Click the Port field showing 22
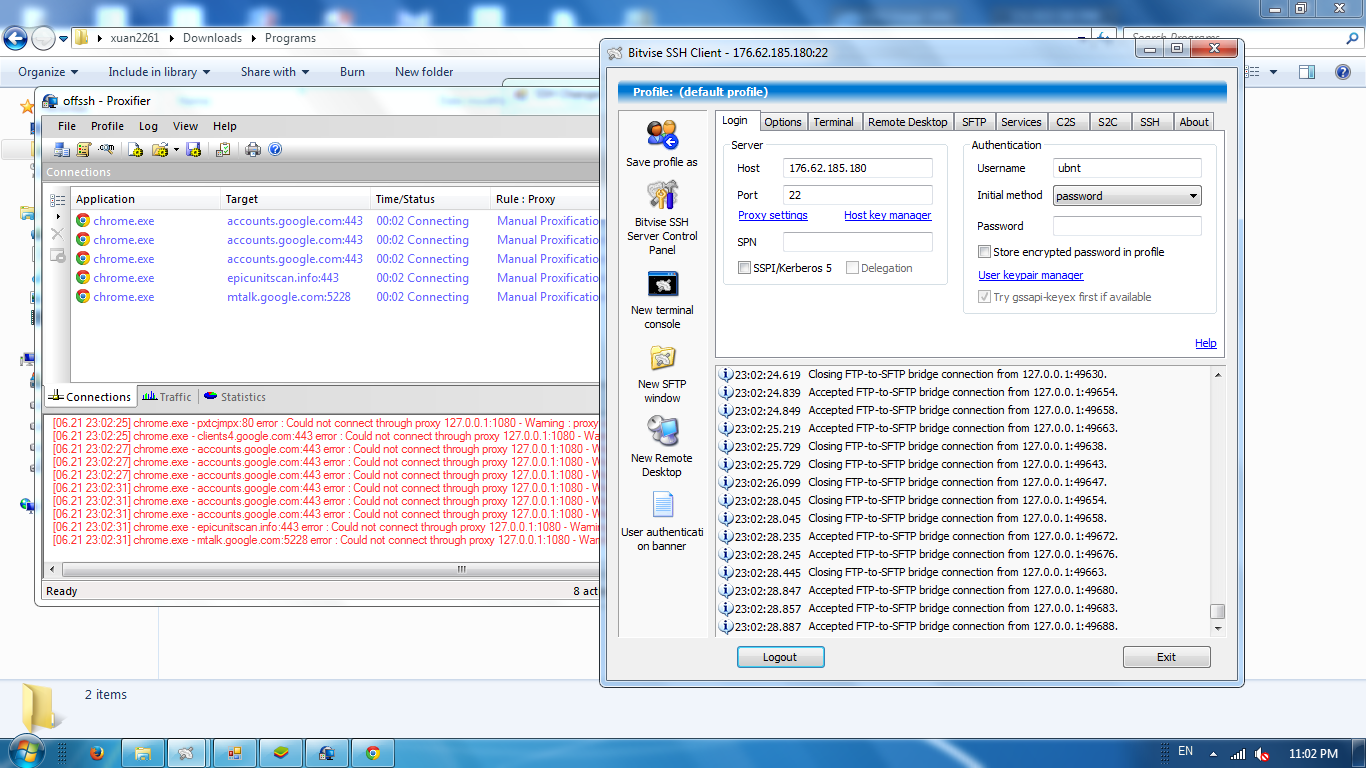This screenshot has width=1366, height=768. click(x=858, y=195)
